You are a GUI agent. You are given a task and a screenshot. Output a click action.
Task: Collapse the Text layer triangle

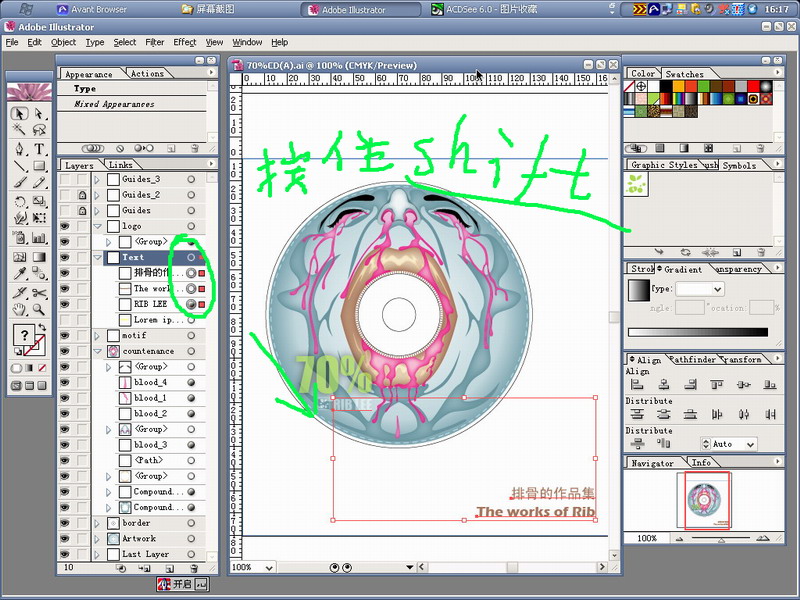[x=97, y=257]
